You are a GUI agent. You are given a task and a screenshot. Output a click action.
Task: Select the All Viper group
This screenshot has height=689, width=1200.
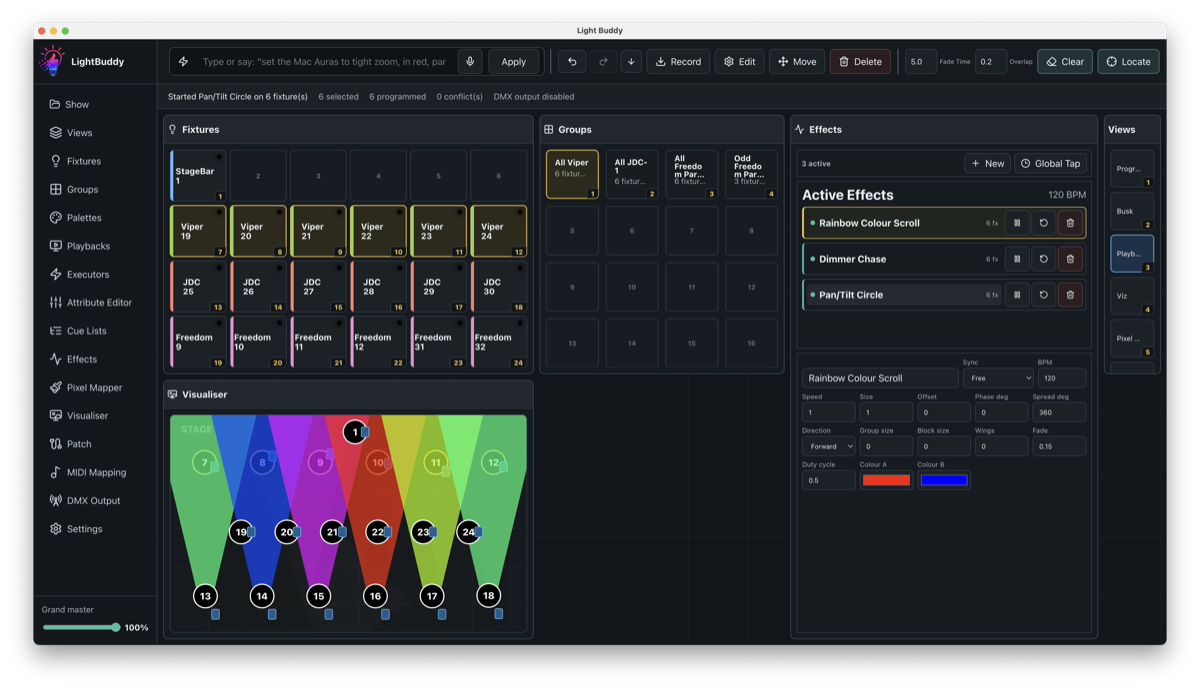coord(572,175)
